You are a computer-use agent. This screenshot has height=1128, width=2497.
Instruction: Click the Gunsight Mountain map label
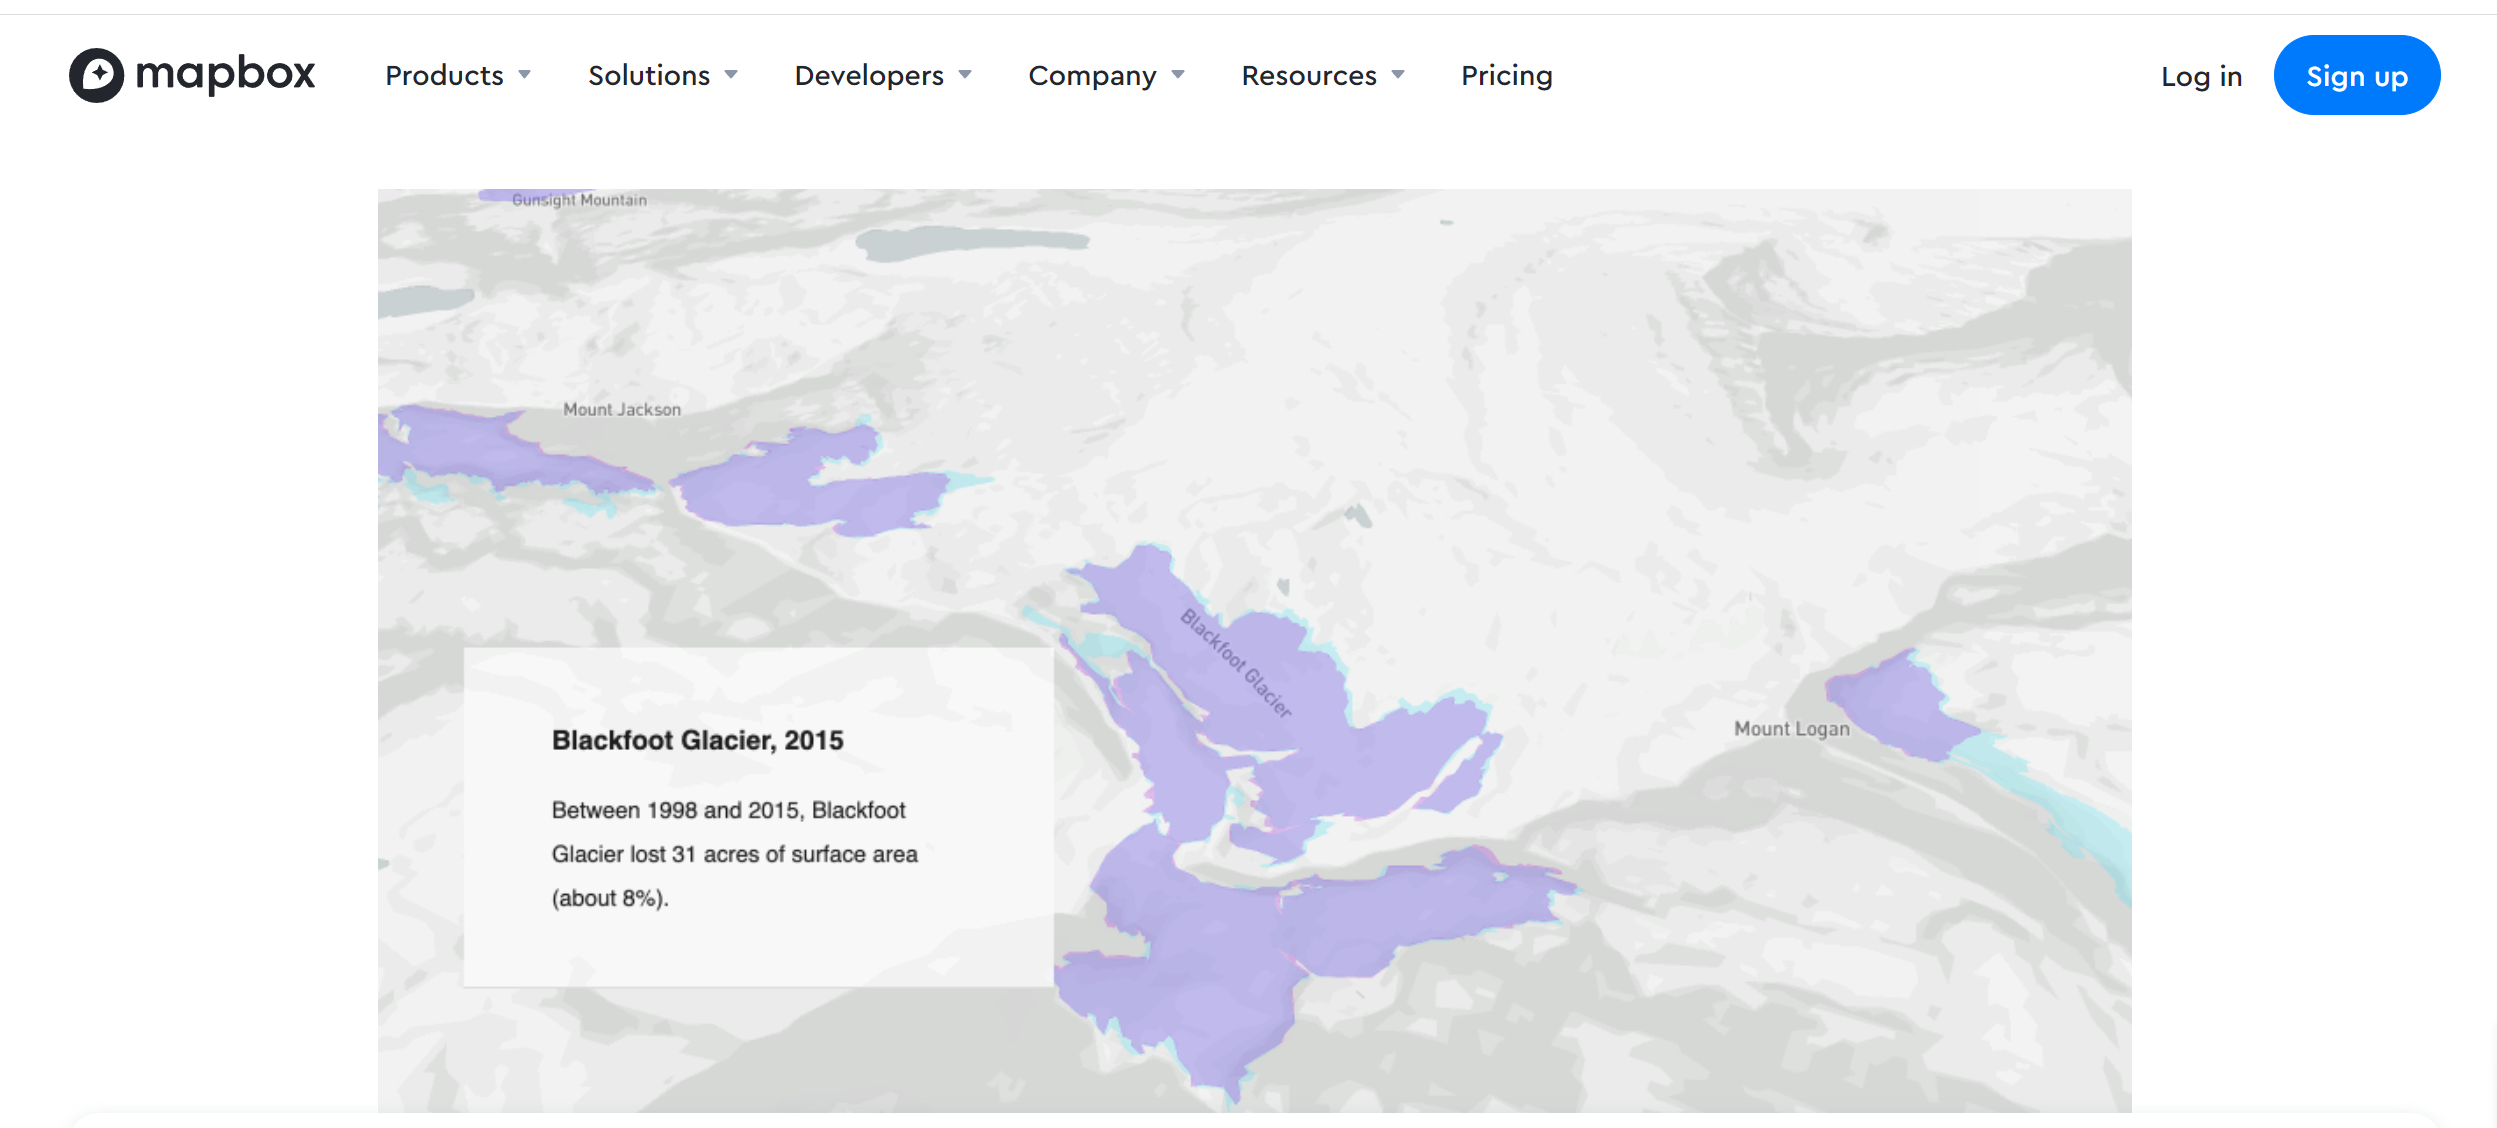(x=579, y=200)
